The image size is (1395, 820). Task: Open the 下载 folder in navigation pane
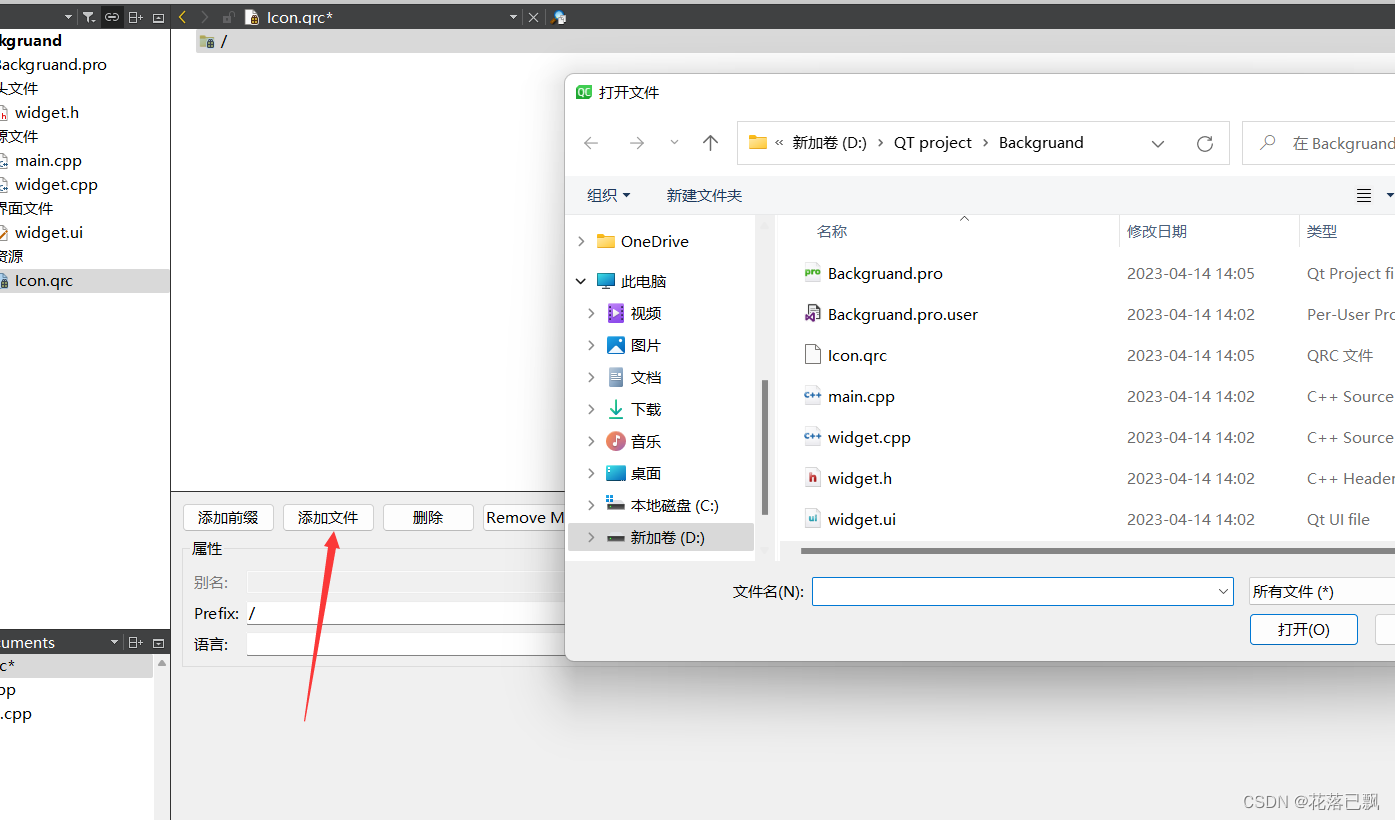(634, 409)
